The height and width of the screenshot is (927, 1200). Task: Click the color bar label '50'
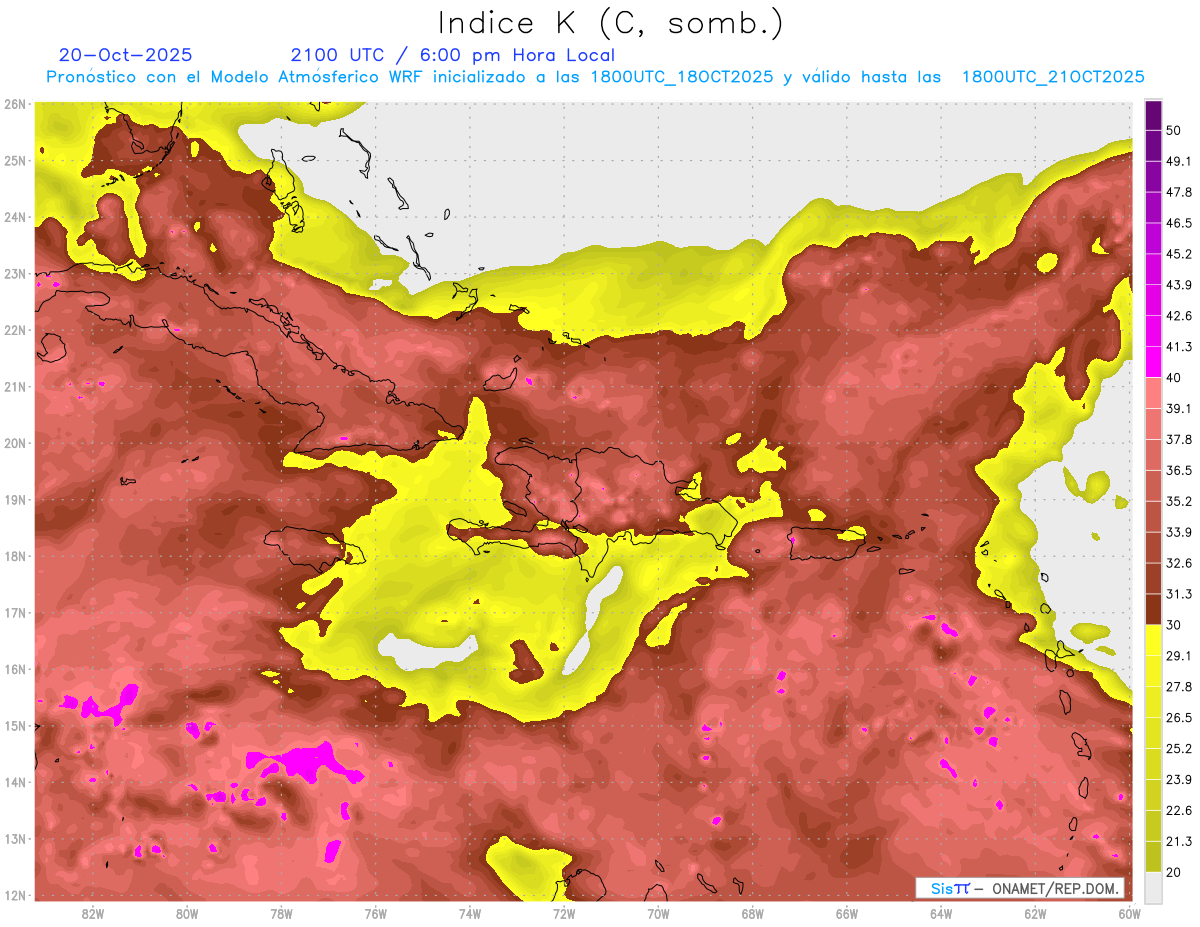click(1175, 131)
